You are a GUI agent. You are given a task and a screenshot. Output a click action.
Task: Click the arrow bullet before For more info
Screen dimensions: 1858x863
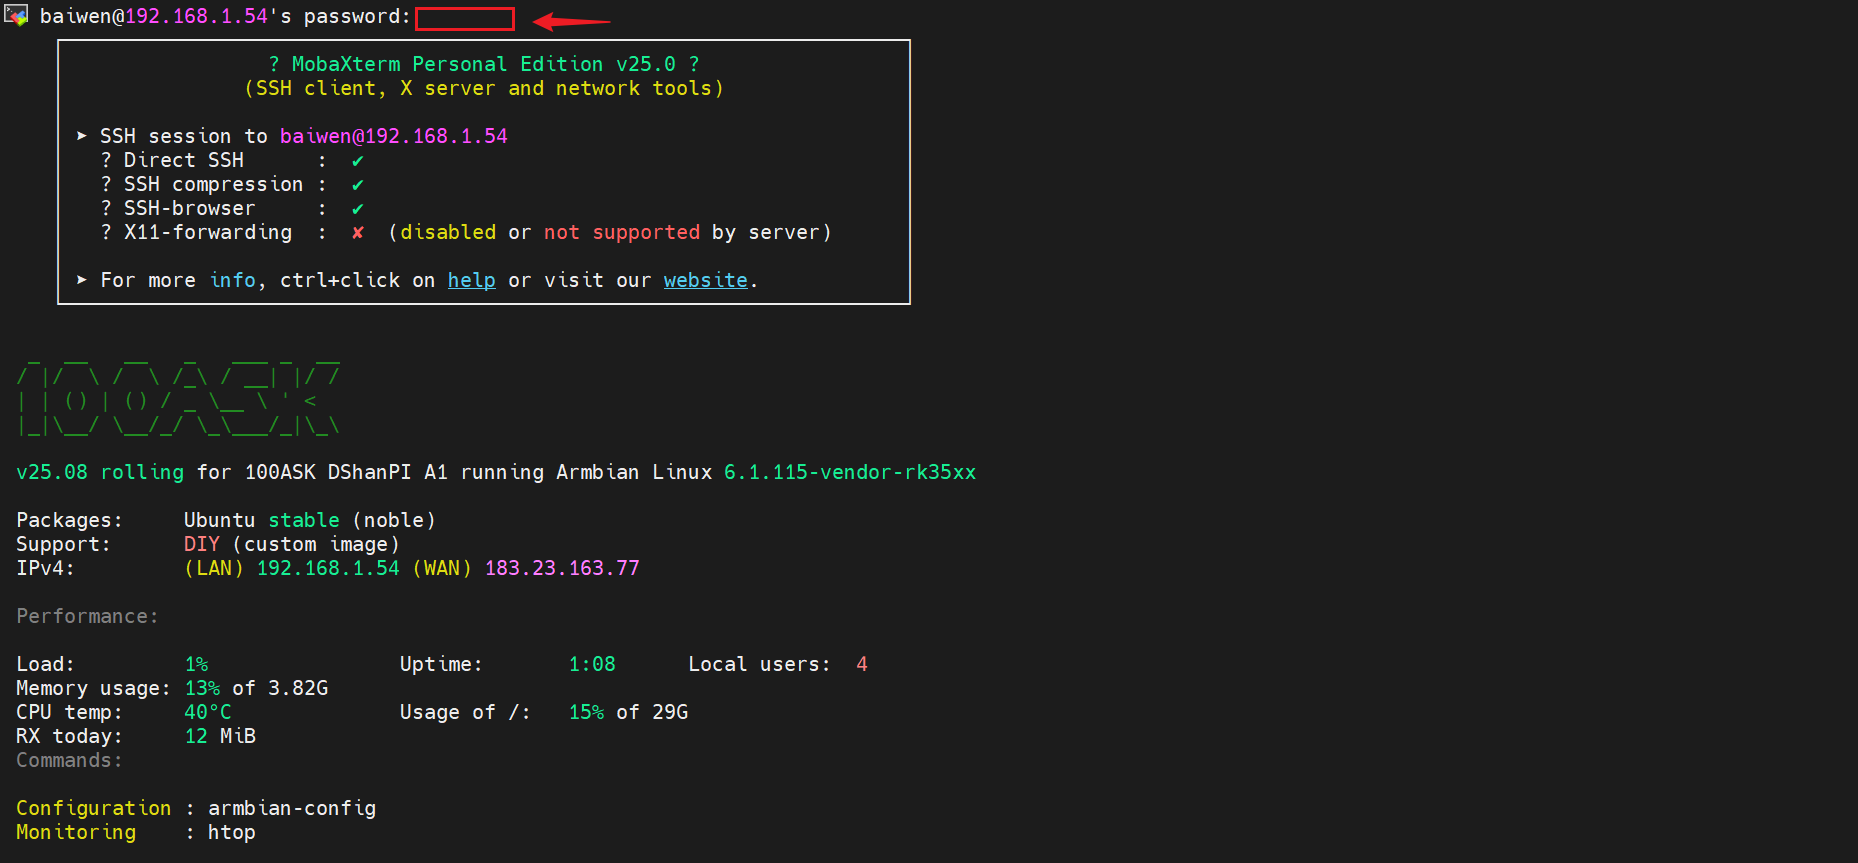point(82,280)
